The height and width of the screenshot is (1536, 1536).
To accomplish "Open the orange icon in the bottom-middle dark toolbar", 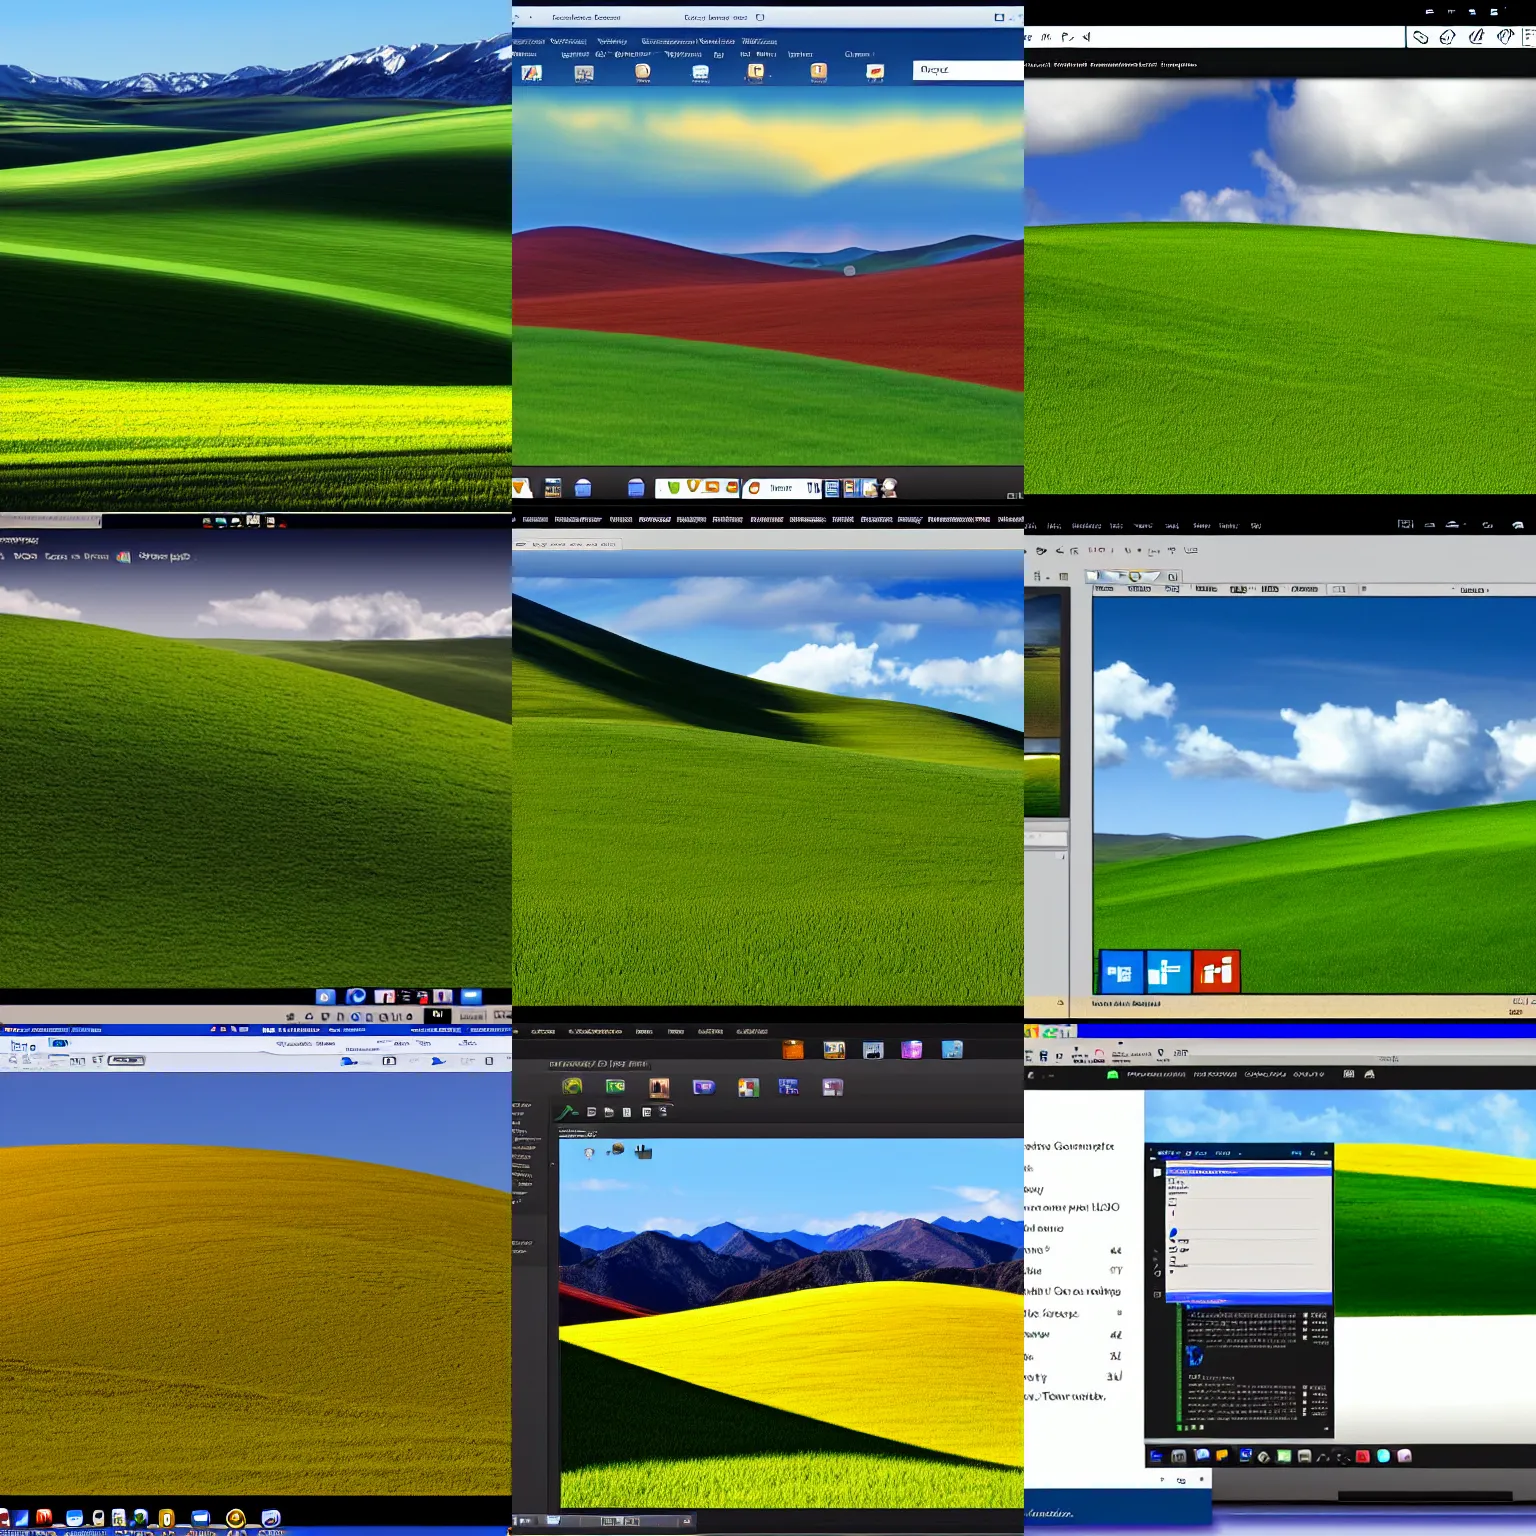I will click(x=793, y=1049).
